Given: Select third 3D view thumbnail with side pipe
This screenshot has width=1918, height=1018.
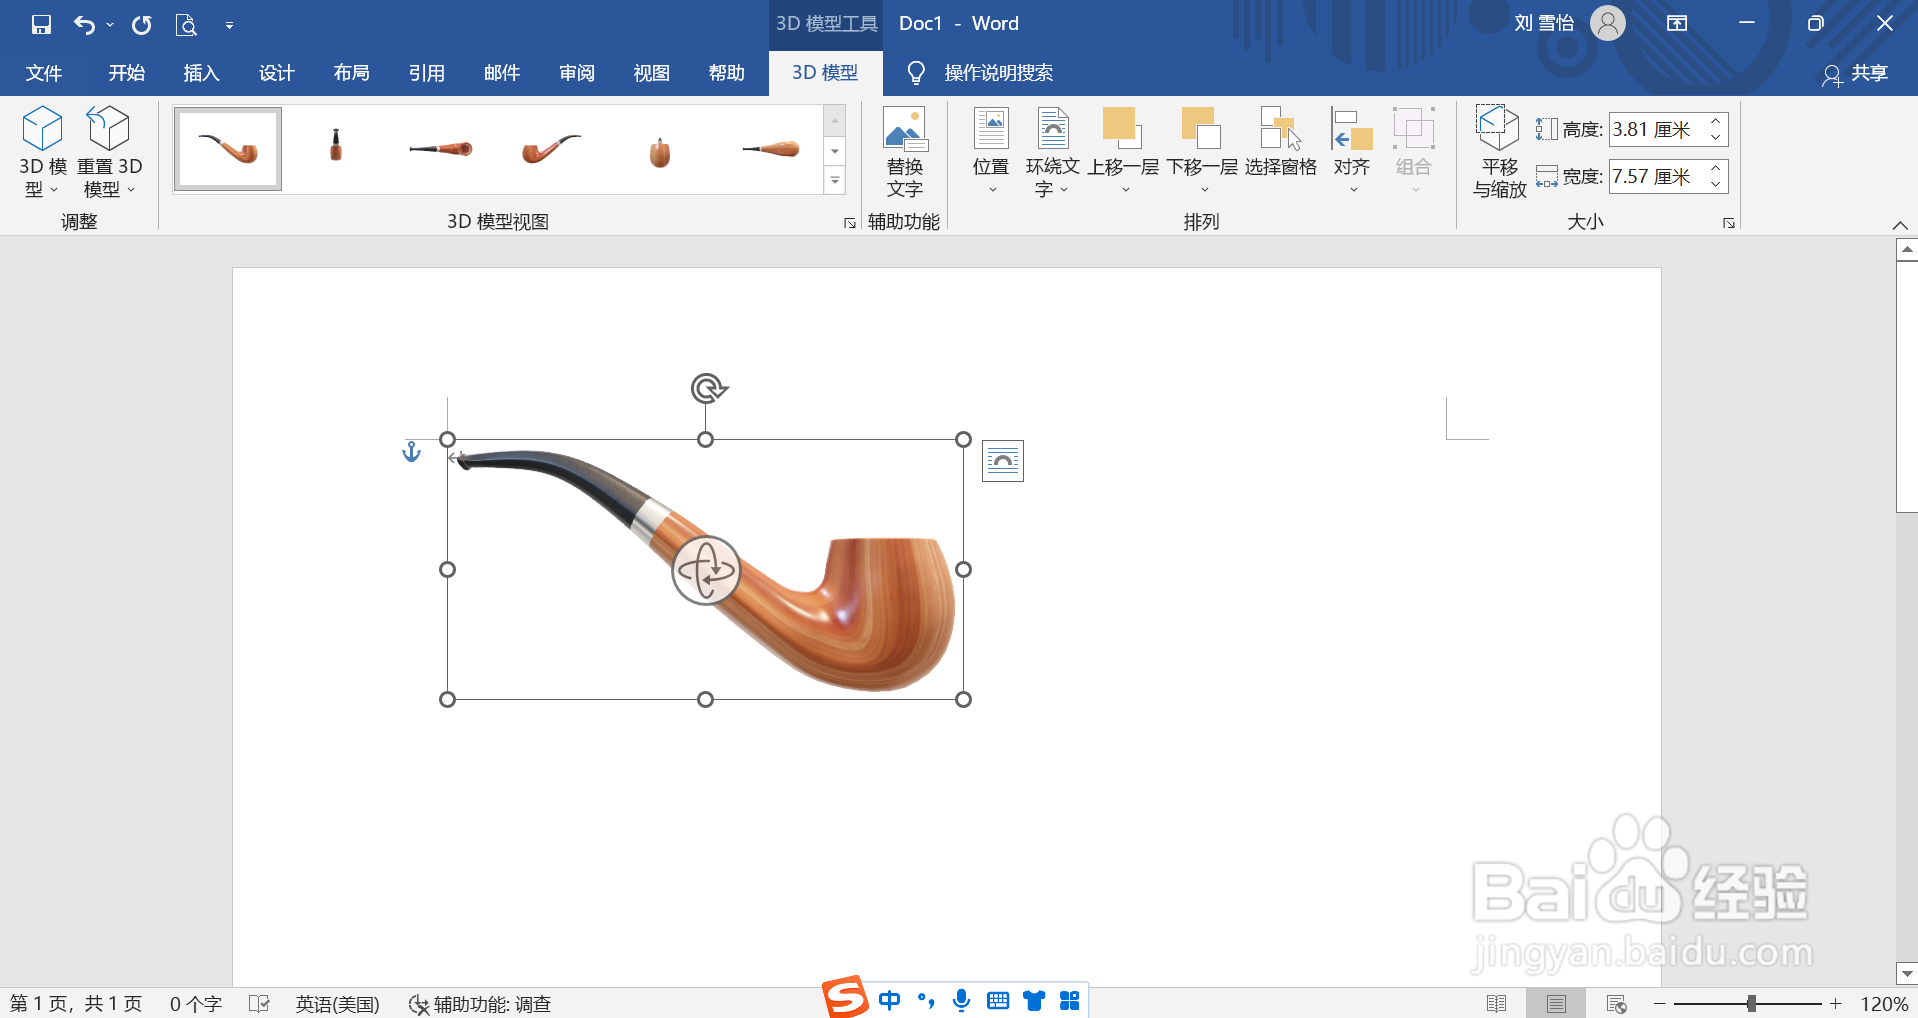Looking at the screenshot, I should coord(441,149).
